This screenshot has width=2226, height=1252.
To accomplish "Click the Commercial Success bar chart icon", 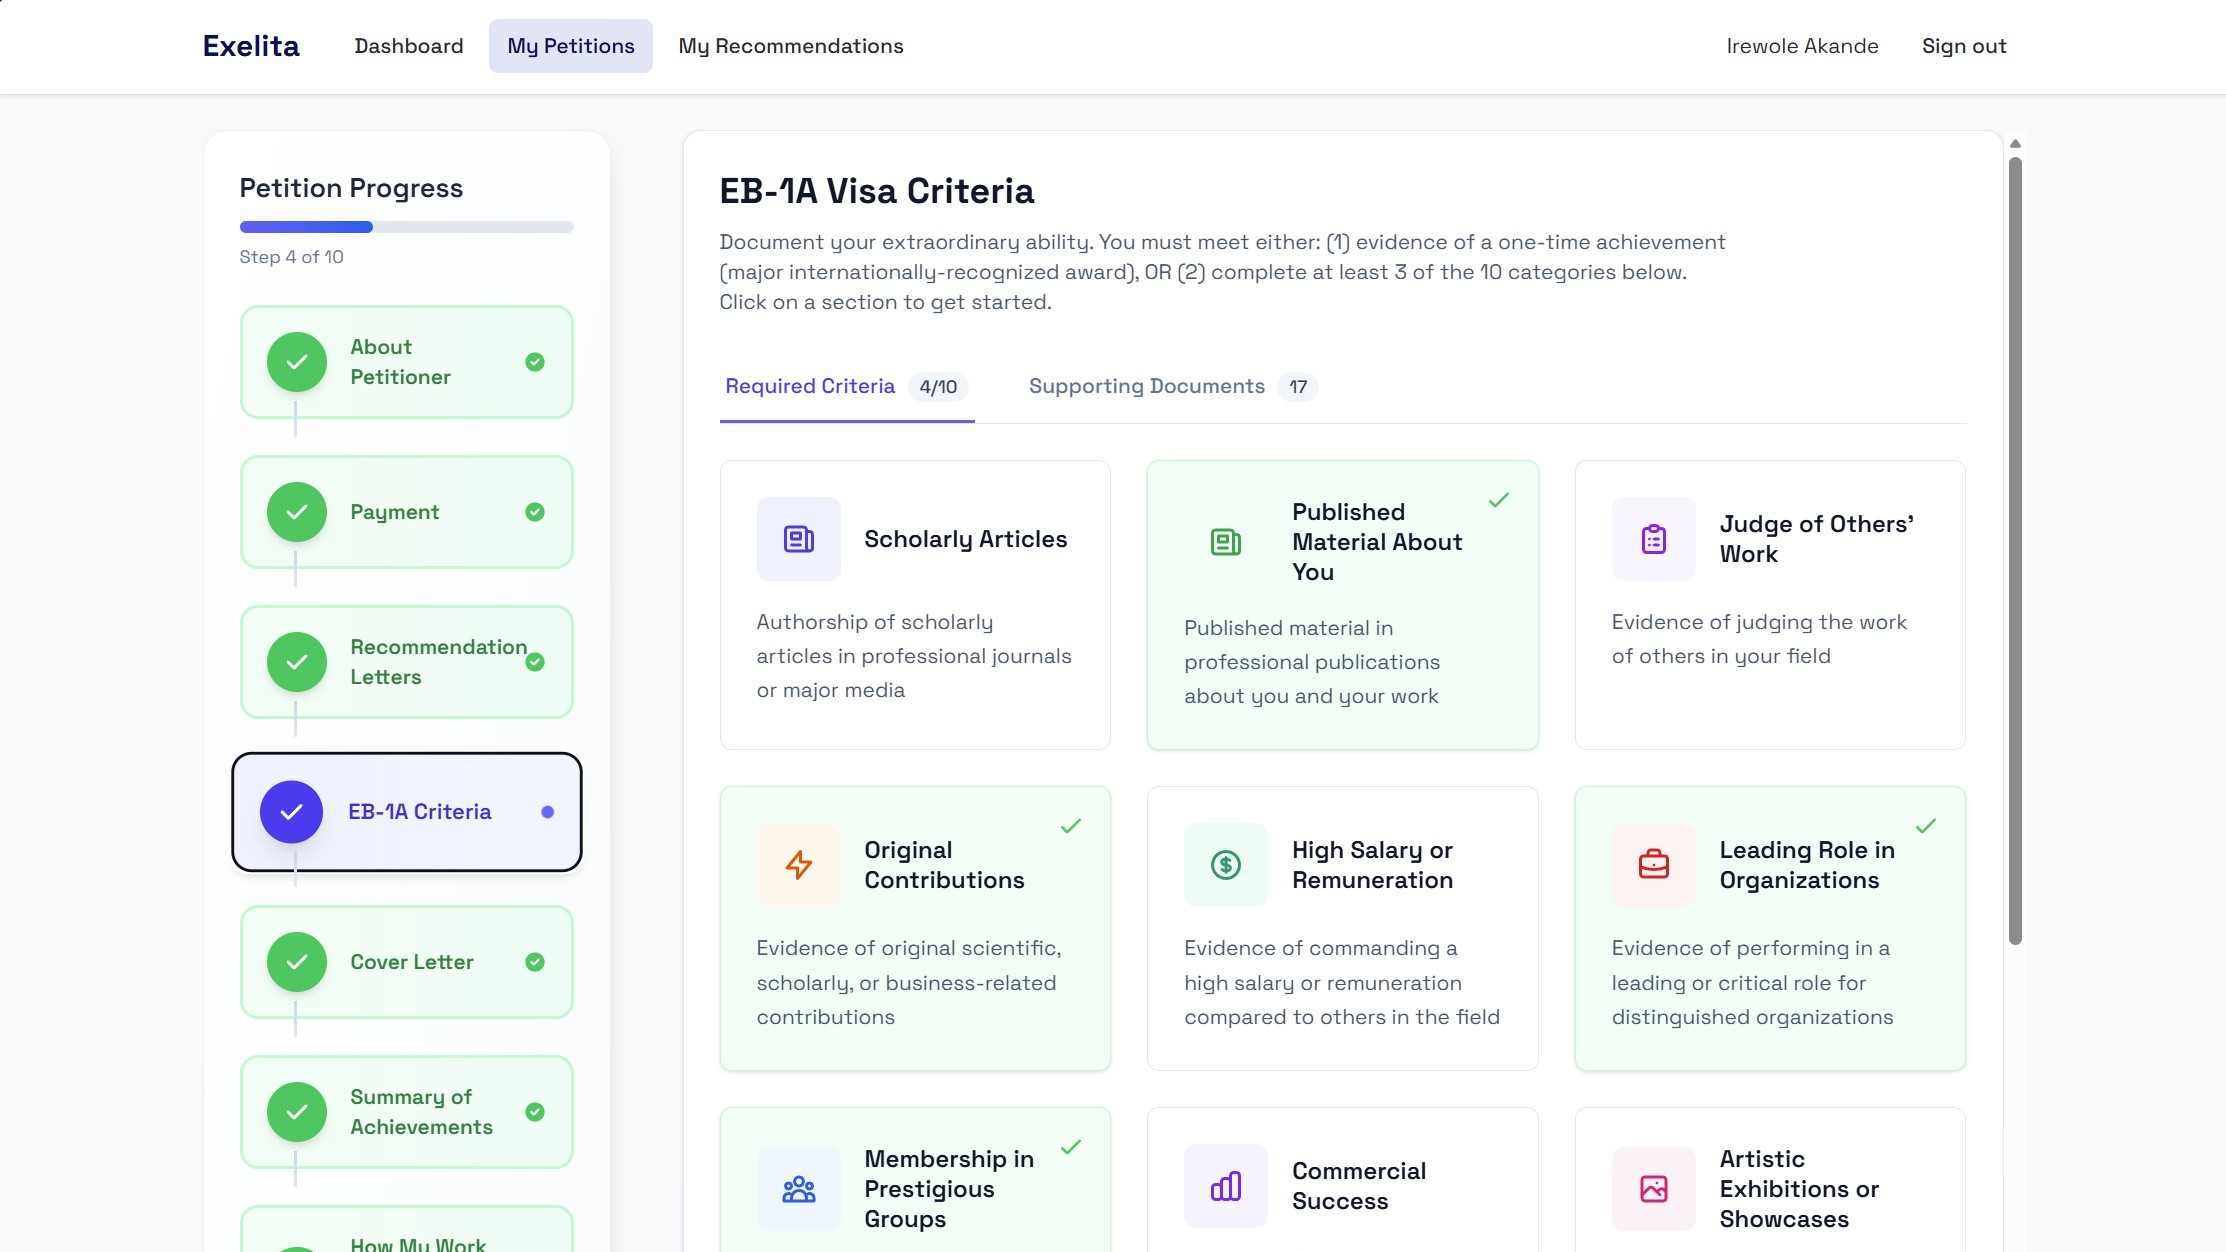I will coord(1225,1186).
